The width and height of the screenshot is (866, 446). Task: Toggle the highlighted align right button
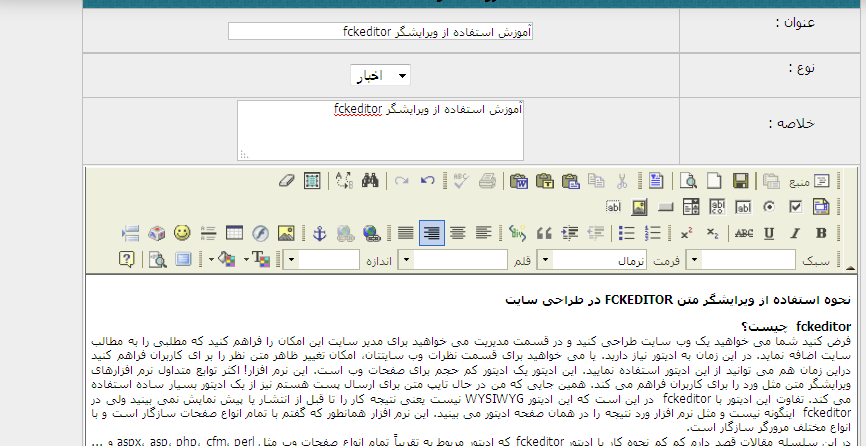pyautogui.click(x=432, y=233)
